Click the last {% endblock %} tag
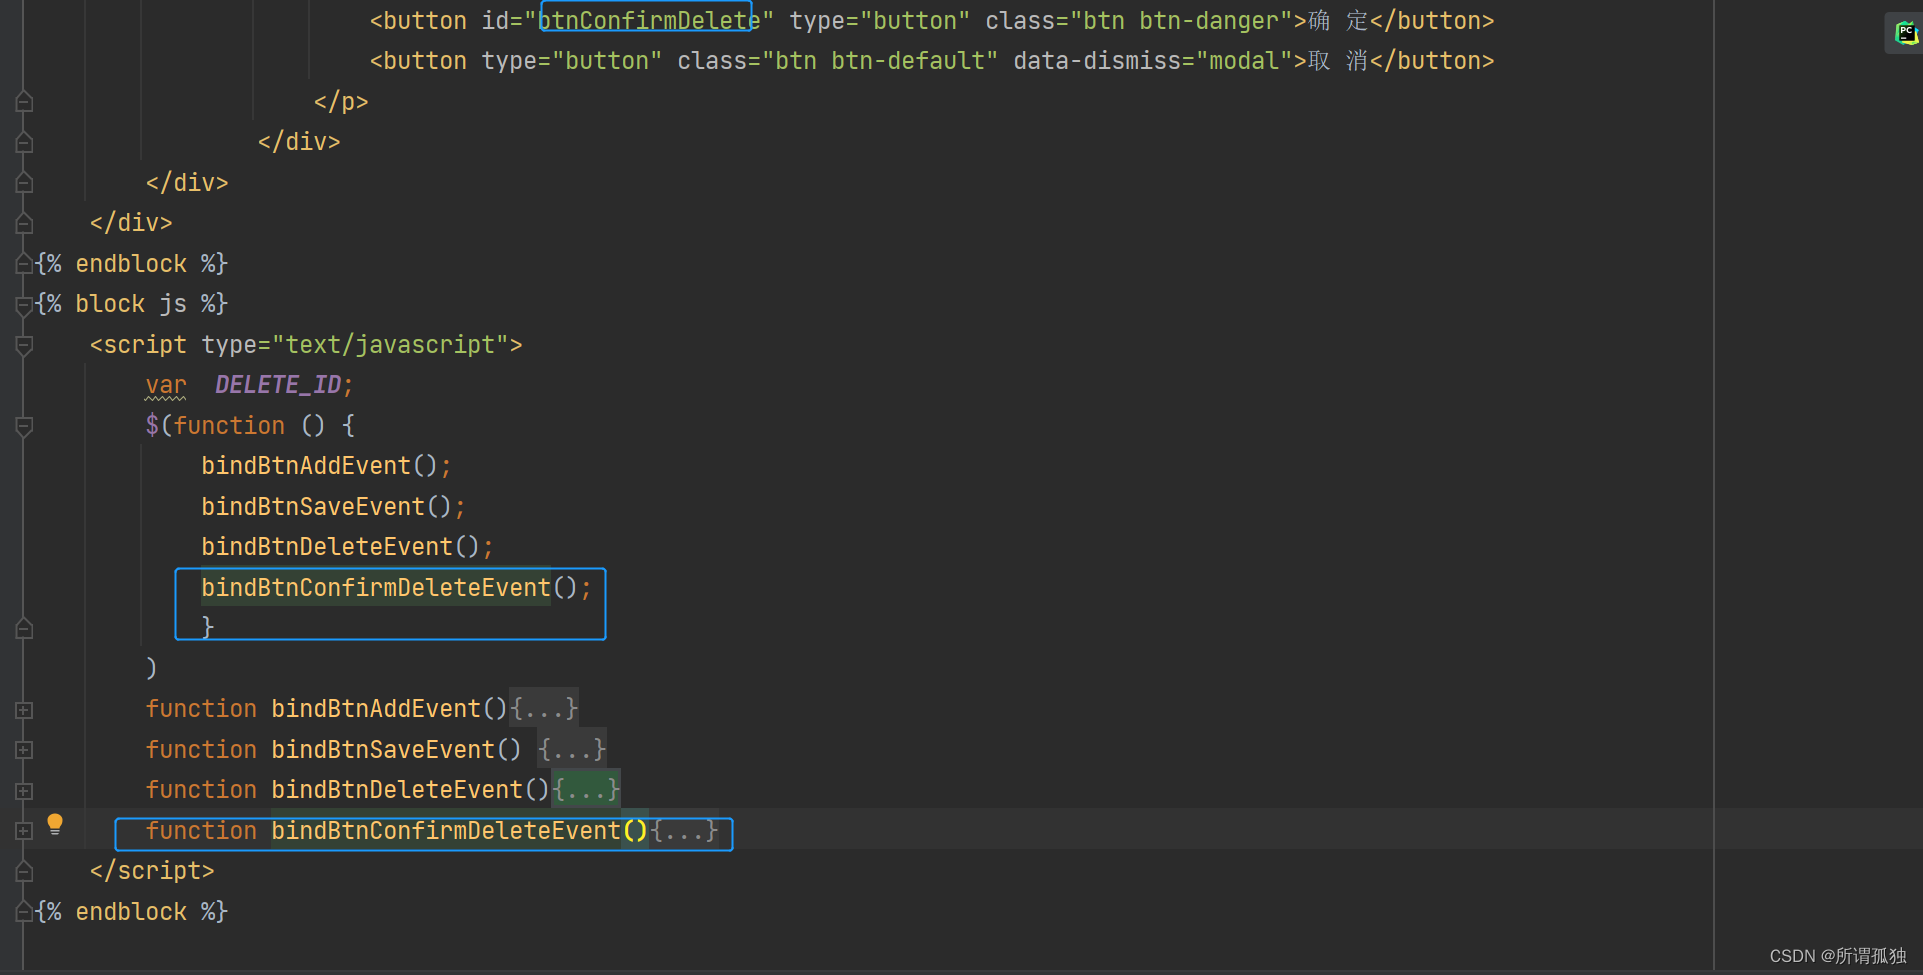1923x975 pixels. click(132, 912)
